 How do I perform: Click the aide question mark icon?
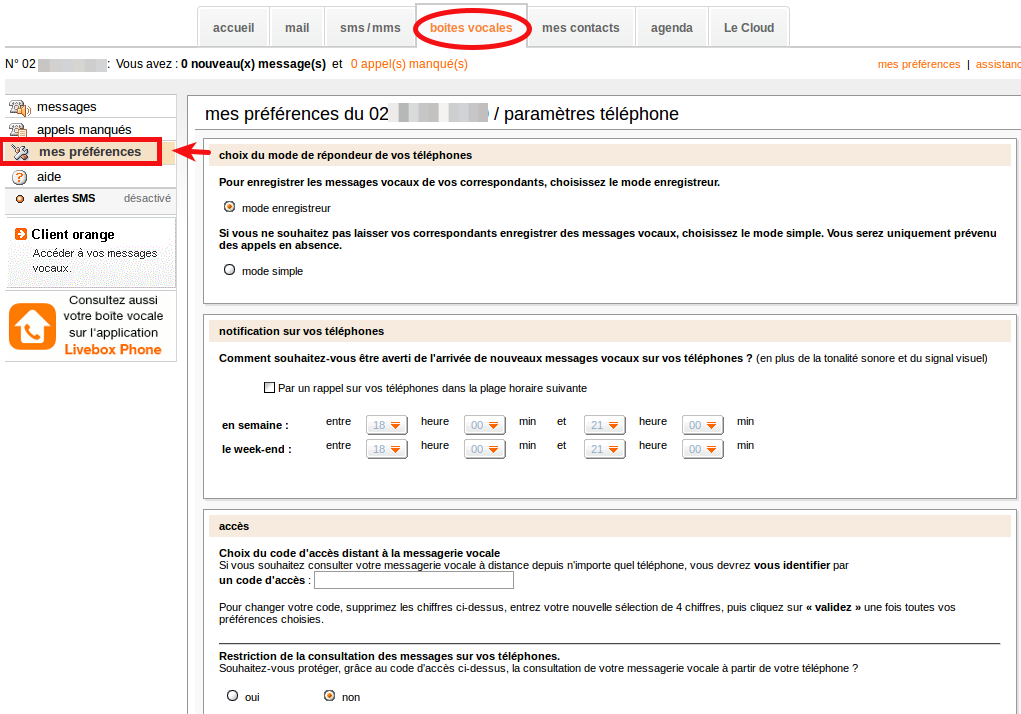coord(19,177)
